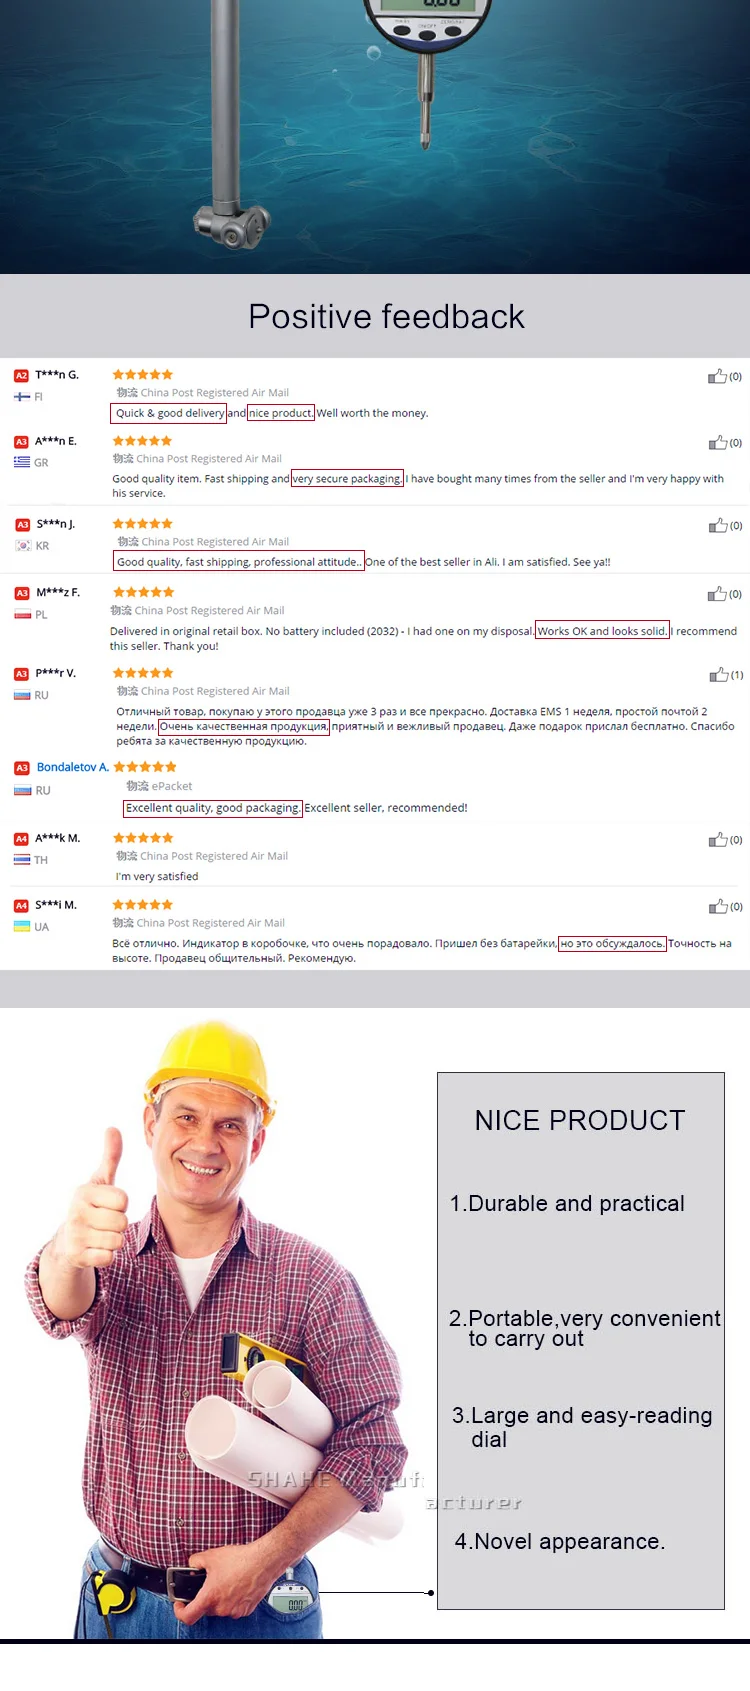Click the Finland flag under T***n G.

[21, 397]
